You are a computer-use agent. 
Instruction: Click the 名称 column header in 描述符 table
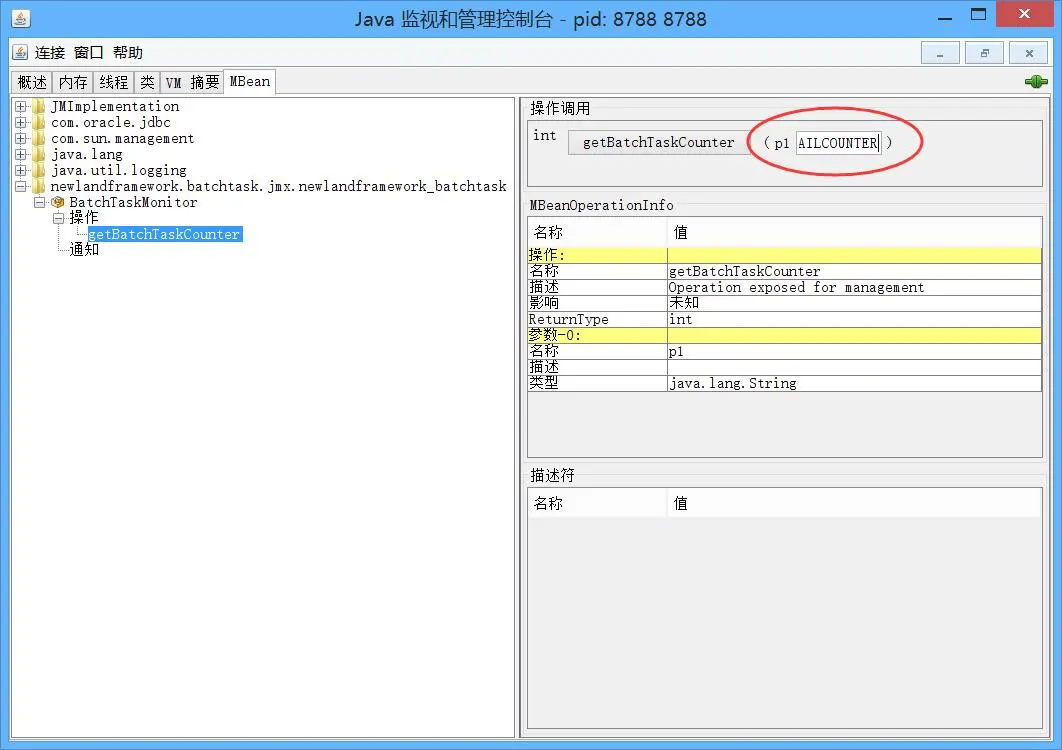tap(597, 503)
